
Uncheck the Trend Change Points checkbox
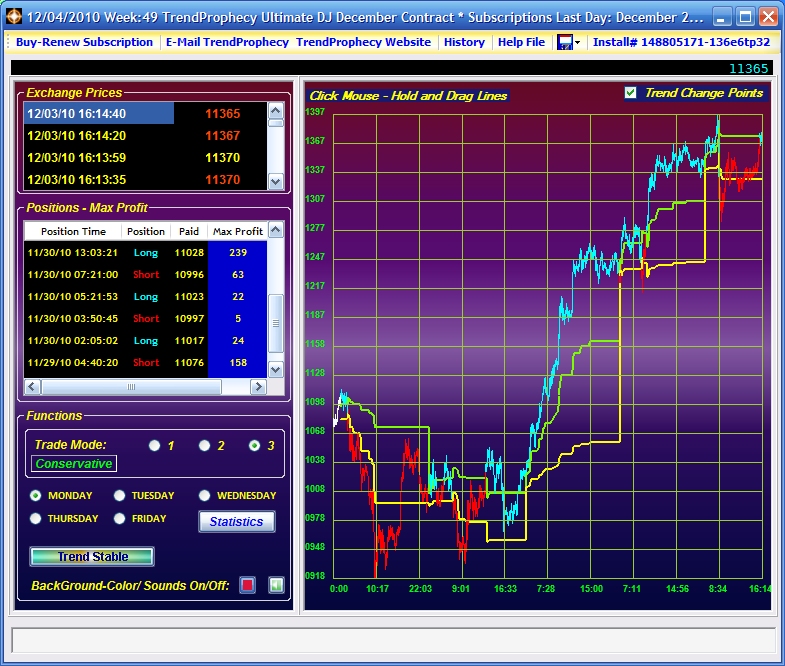click(x=630, y=93)
